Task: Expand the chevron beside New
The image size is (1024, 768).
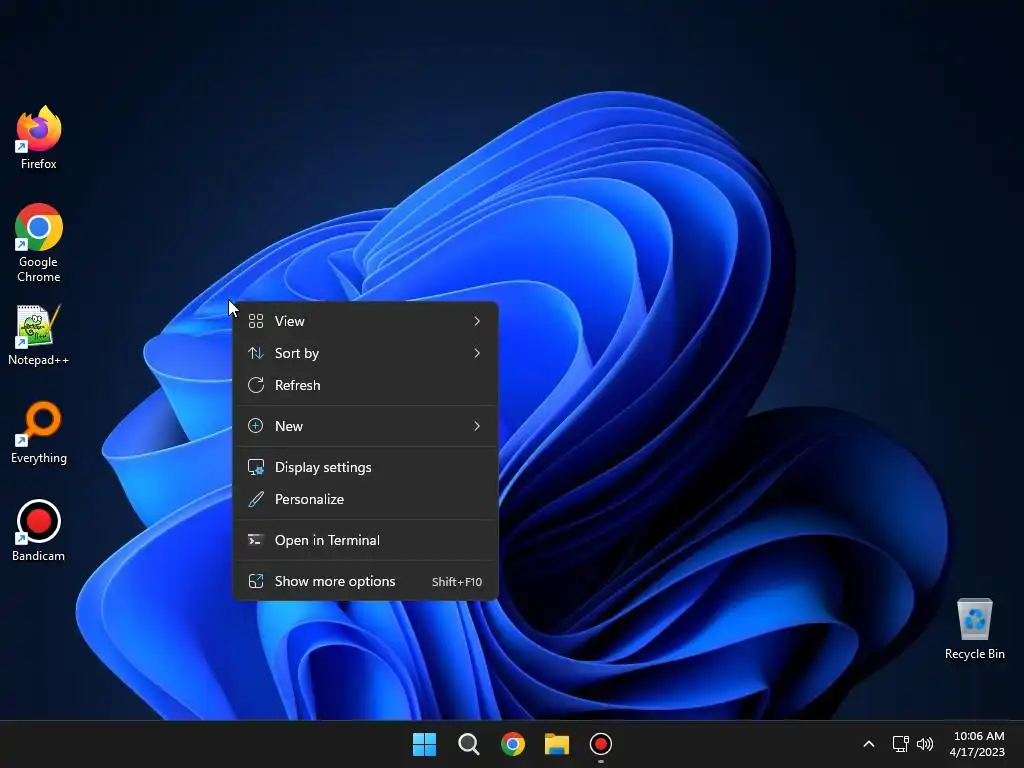Action: 477,426
